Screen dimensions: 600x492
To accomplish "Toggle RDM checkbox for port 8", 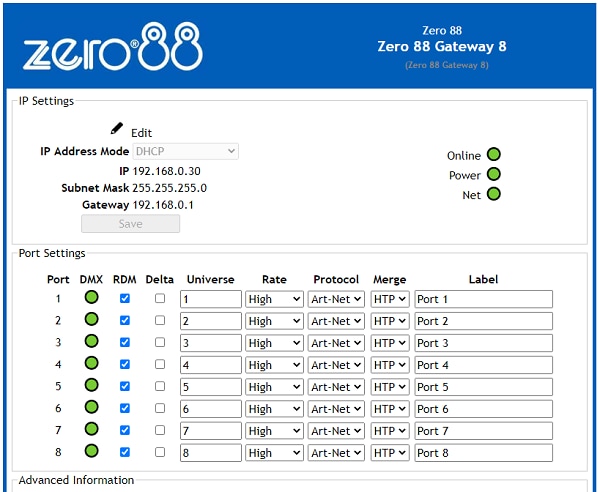I will tap(125, 452).
